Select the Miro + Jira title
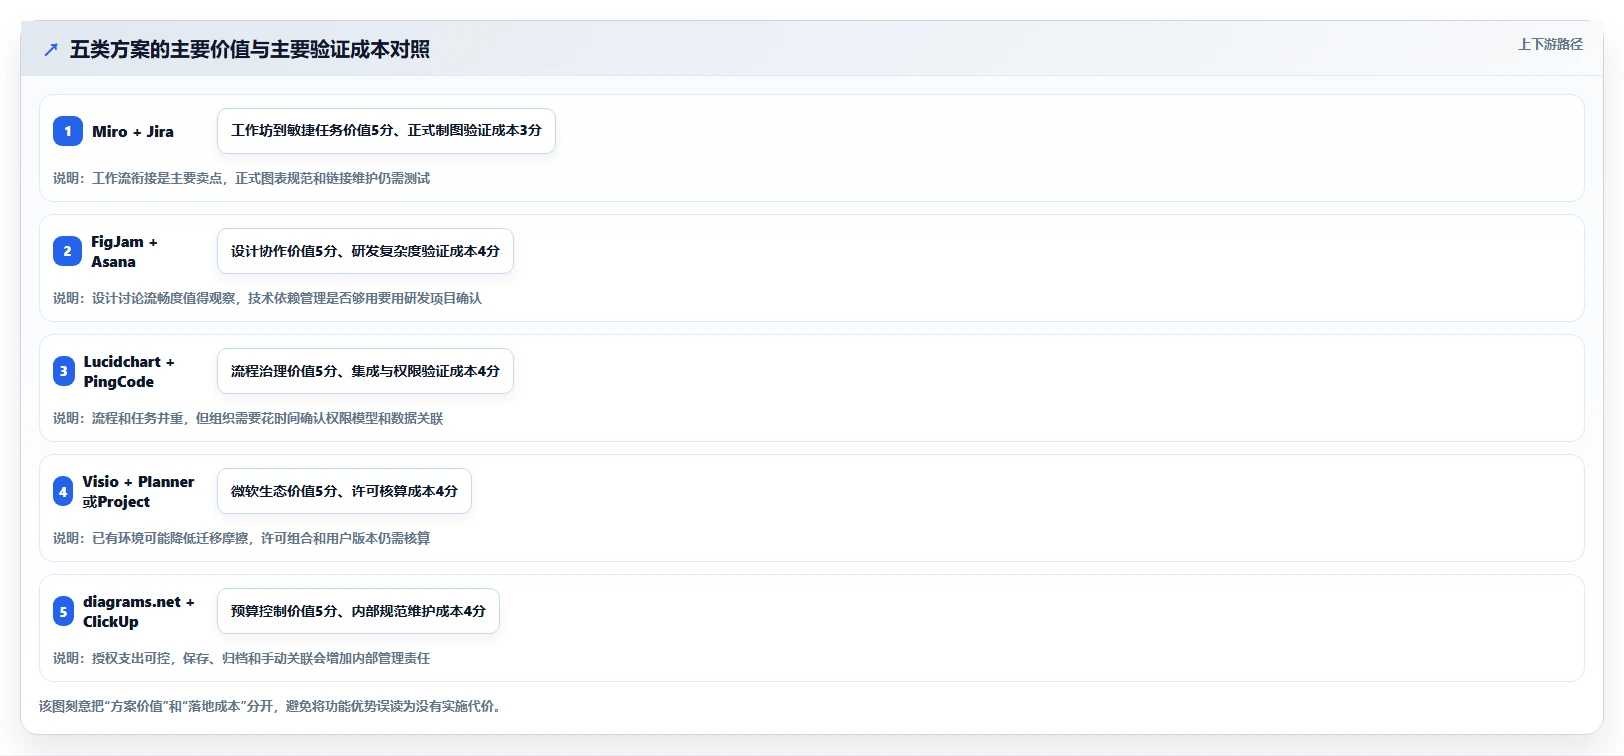 click(133, 131)
